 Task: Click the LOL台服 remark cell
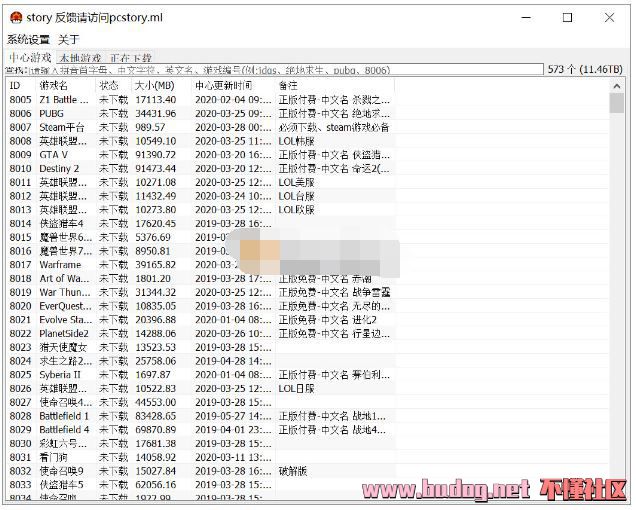click(297, 196)
